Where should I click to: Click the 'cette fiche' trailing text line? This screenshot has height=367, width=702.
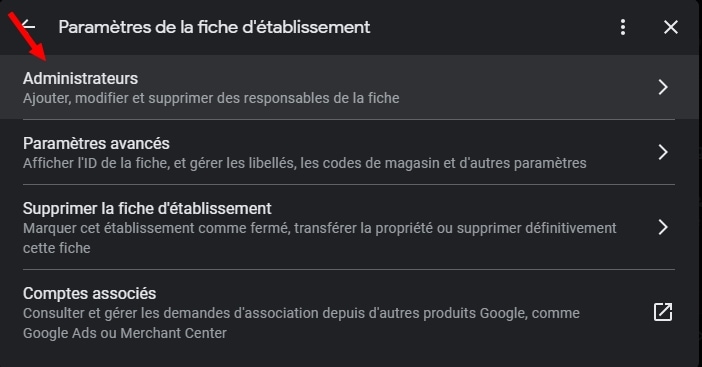coord(57,248)
